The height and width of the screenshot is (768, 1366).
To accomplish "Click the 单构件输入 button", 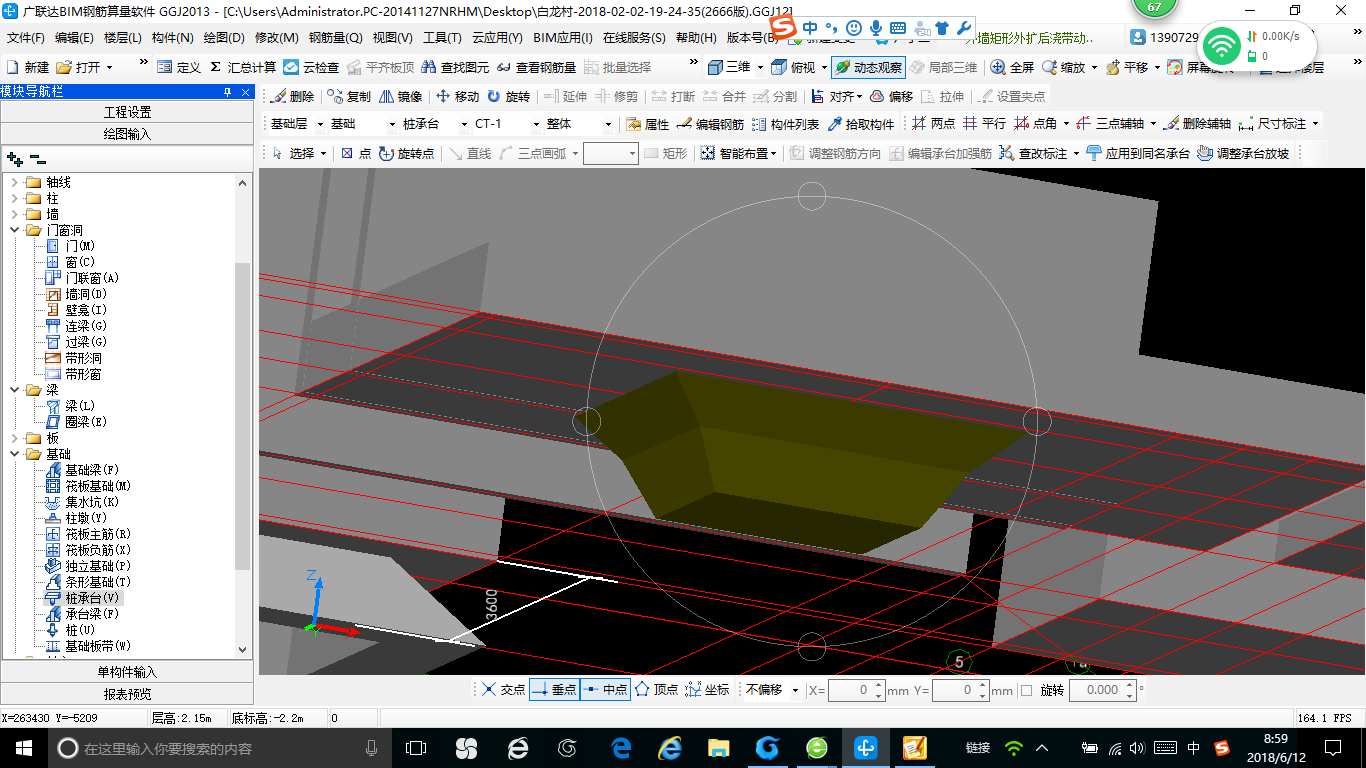I will click(127, 672).
